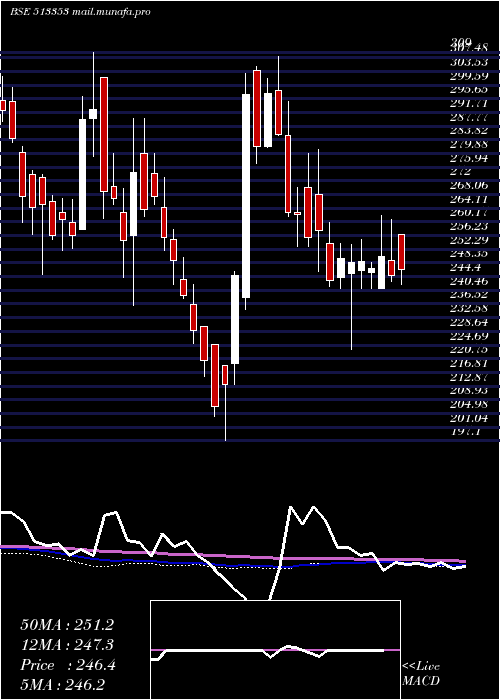Click the 260.17 price axis label
500x700 pixels.
(469, 213)
